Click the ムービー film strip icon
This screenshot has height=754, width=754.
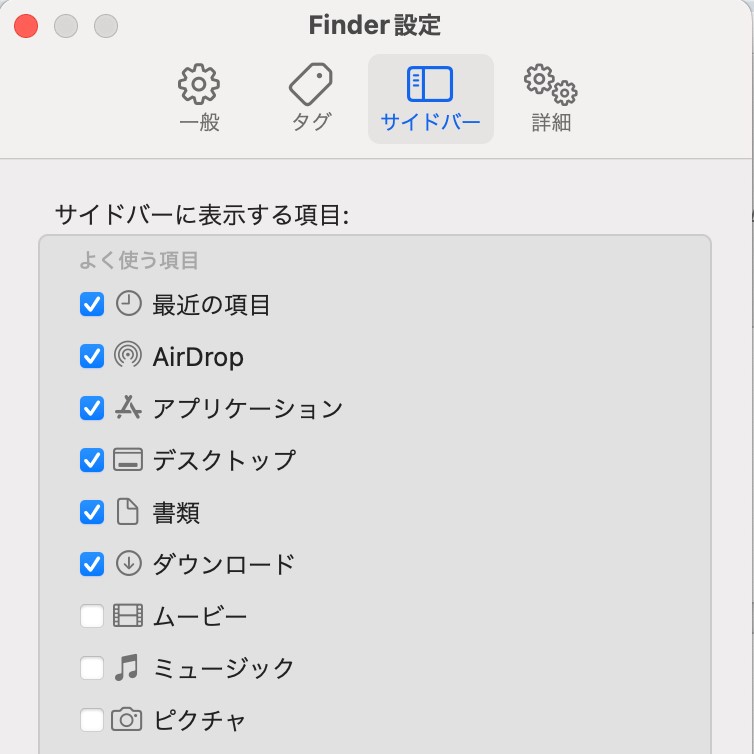click(128, 616)
